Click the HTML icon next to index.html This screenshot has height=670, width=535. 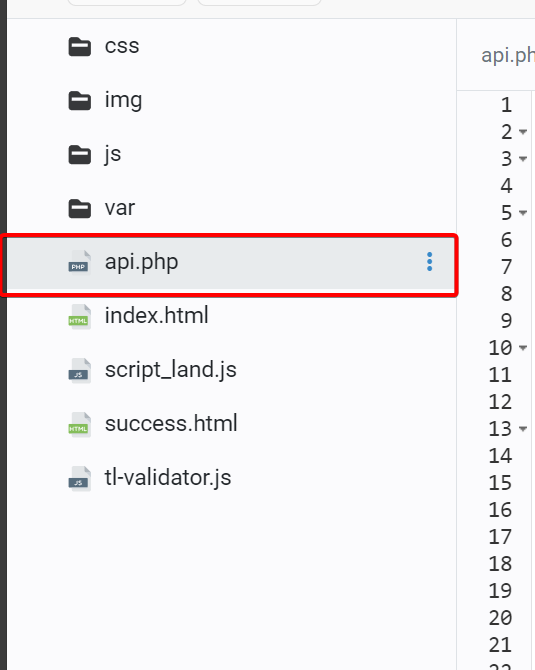pyautogui.click(x=79, y=316)
